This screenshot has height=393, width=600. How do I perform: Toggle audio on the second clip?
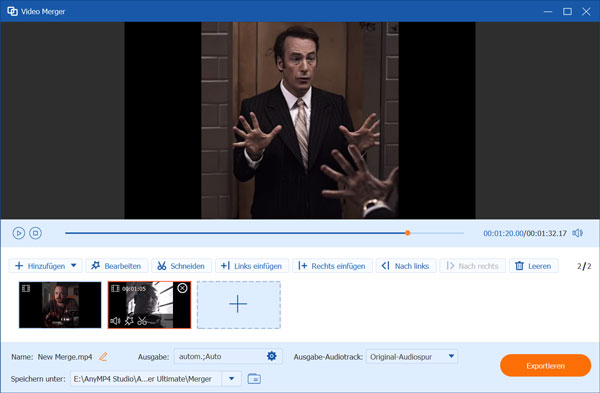(x=115, y=321)
